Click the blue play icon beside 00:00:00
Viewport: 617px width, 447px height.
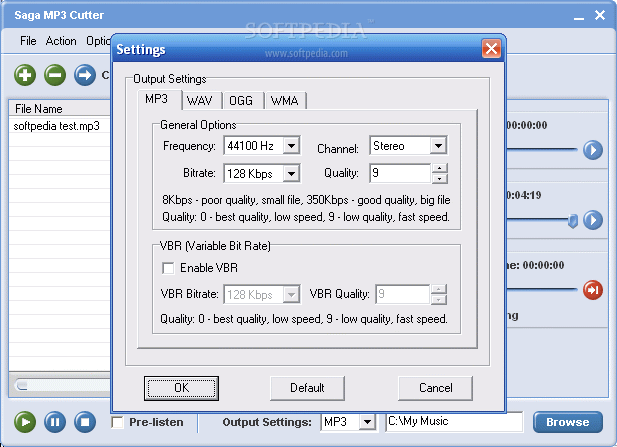(593, 150)
